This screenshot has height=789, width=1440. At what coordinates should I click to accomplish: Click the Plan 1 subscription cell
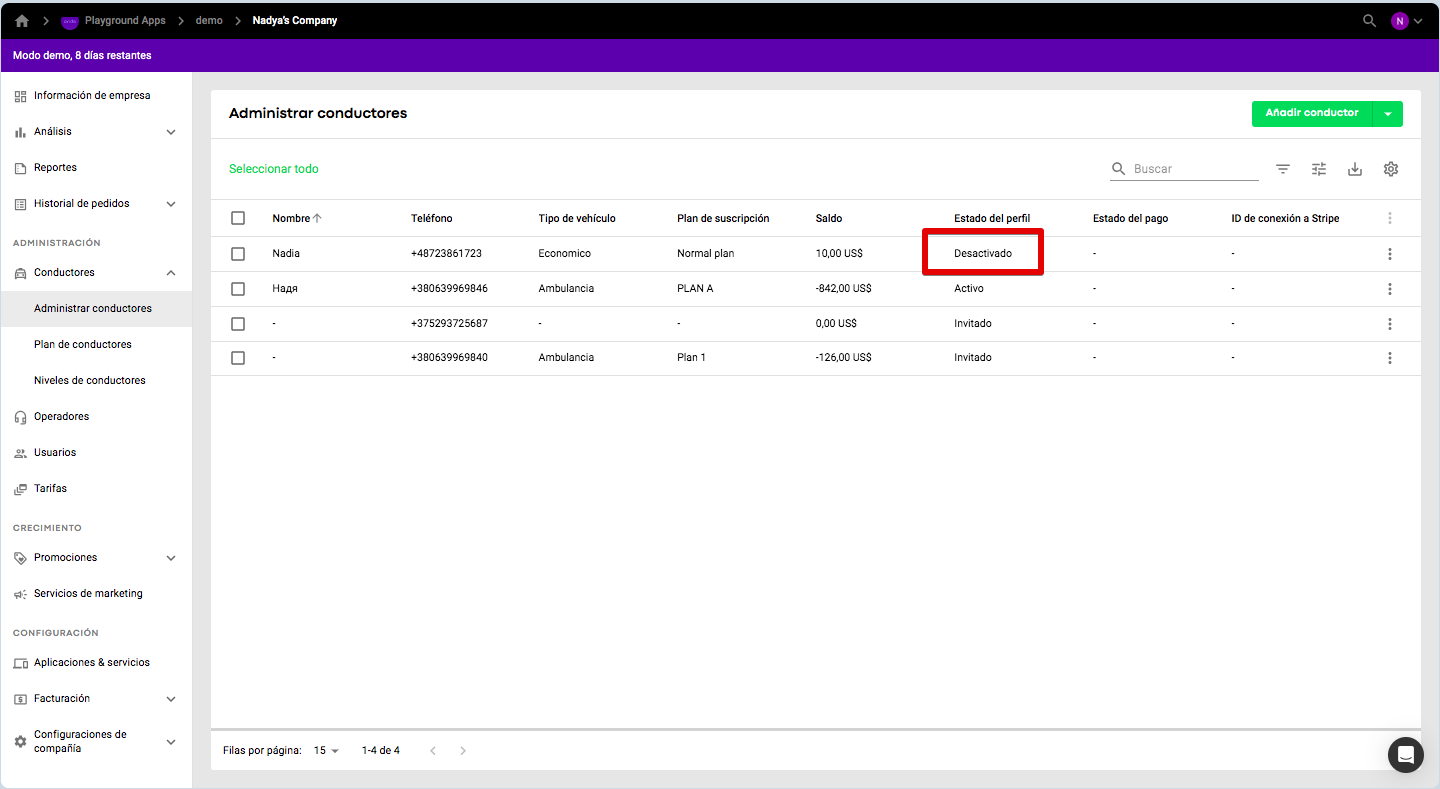click(x=691, y=358)
